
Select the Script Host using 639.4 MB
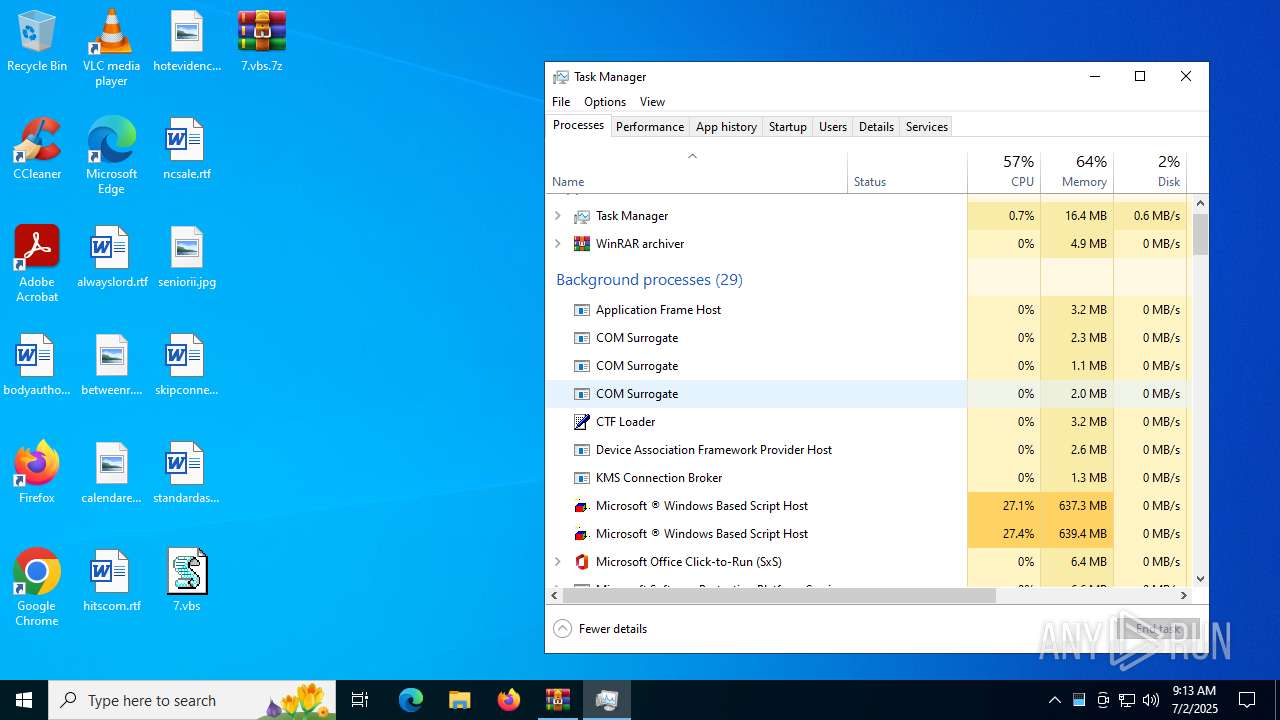(866, 534)
